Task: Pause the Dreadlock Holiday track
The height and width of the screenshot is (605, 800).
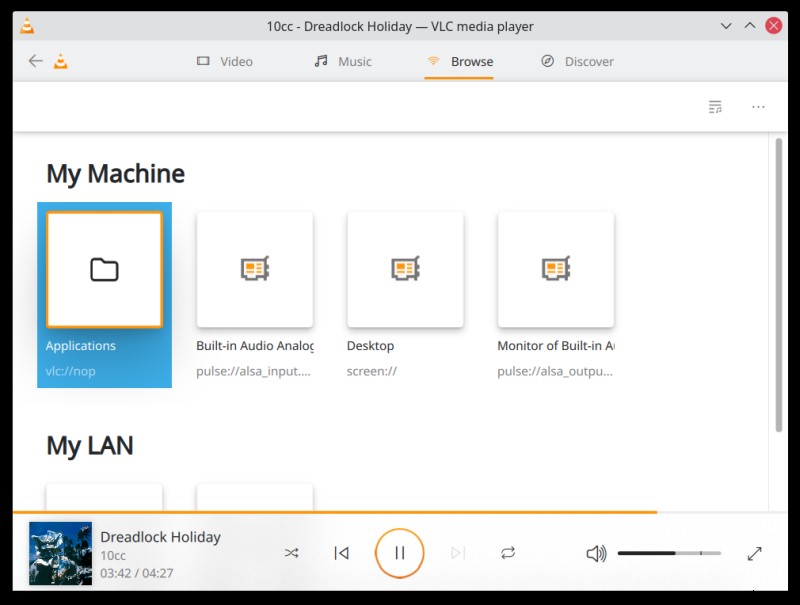Action: pyautogui.click(x=399, y=553)
